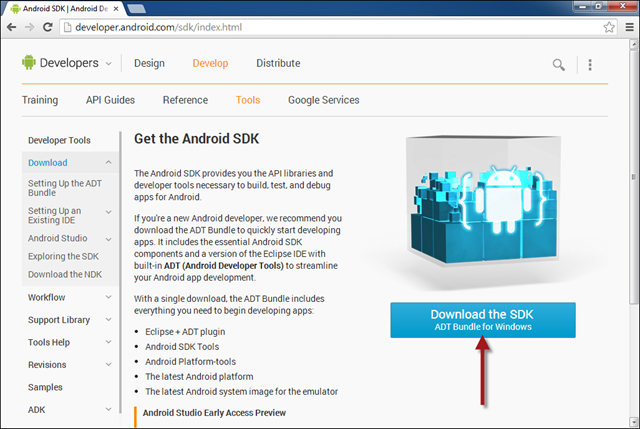Viewport: 640px width, 429px height.
Task: Click the page icon in address bar
Action: (x=68, y=27)
